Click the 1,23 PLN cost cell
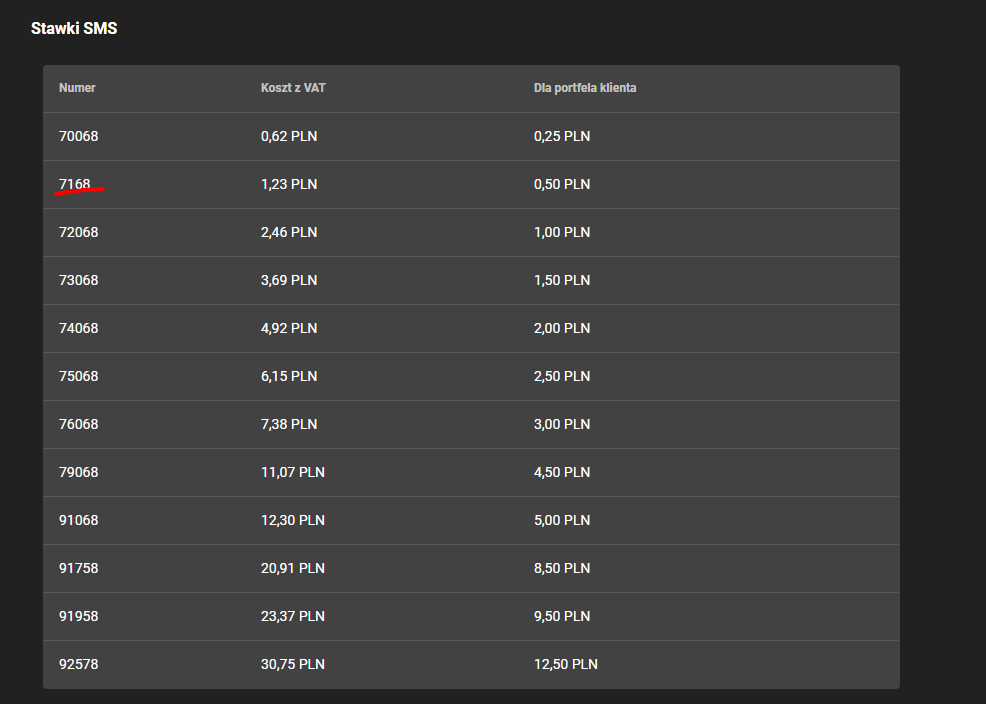 [289, 184]
